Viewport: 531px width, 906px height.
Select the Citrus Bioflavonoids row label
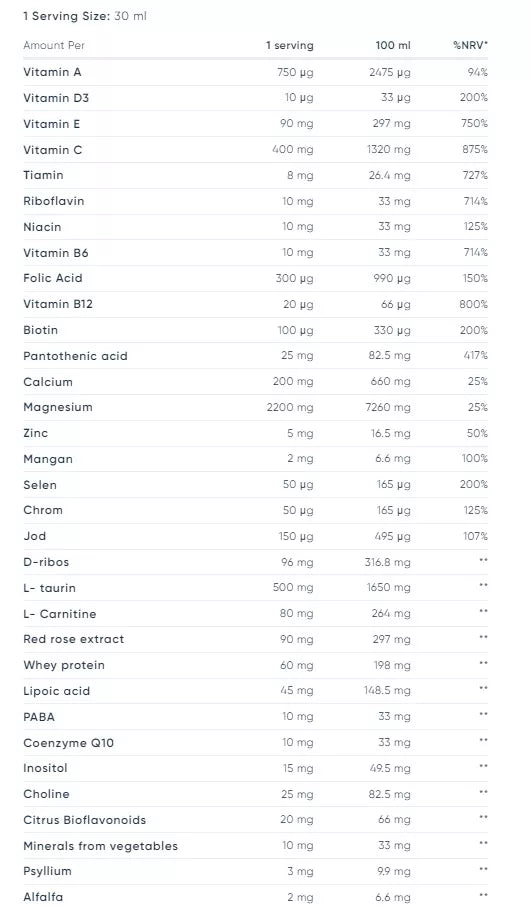pos(84,820)
